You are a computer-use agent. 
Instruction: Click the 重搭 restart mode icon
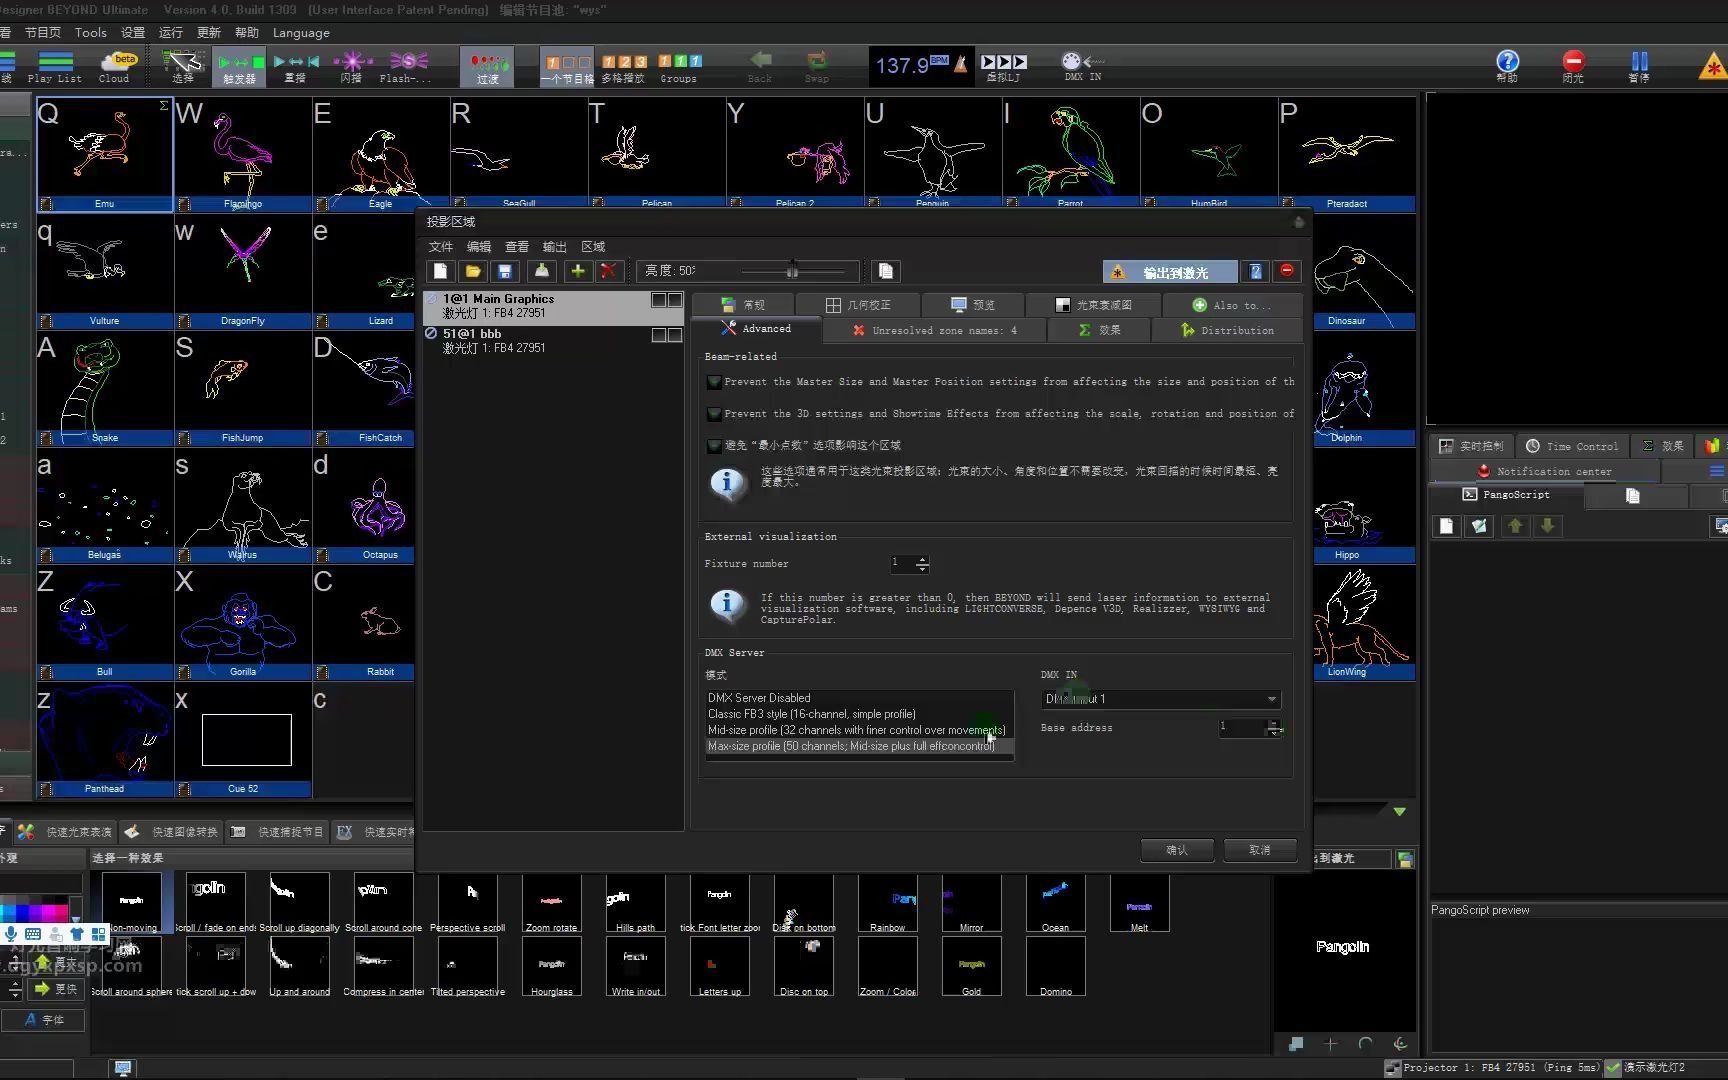[x=296, y=67]
